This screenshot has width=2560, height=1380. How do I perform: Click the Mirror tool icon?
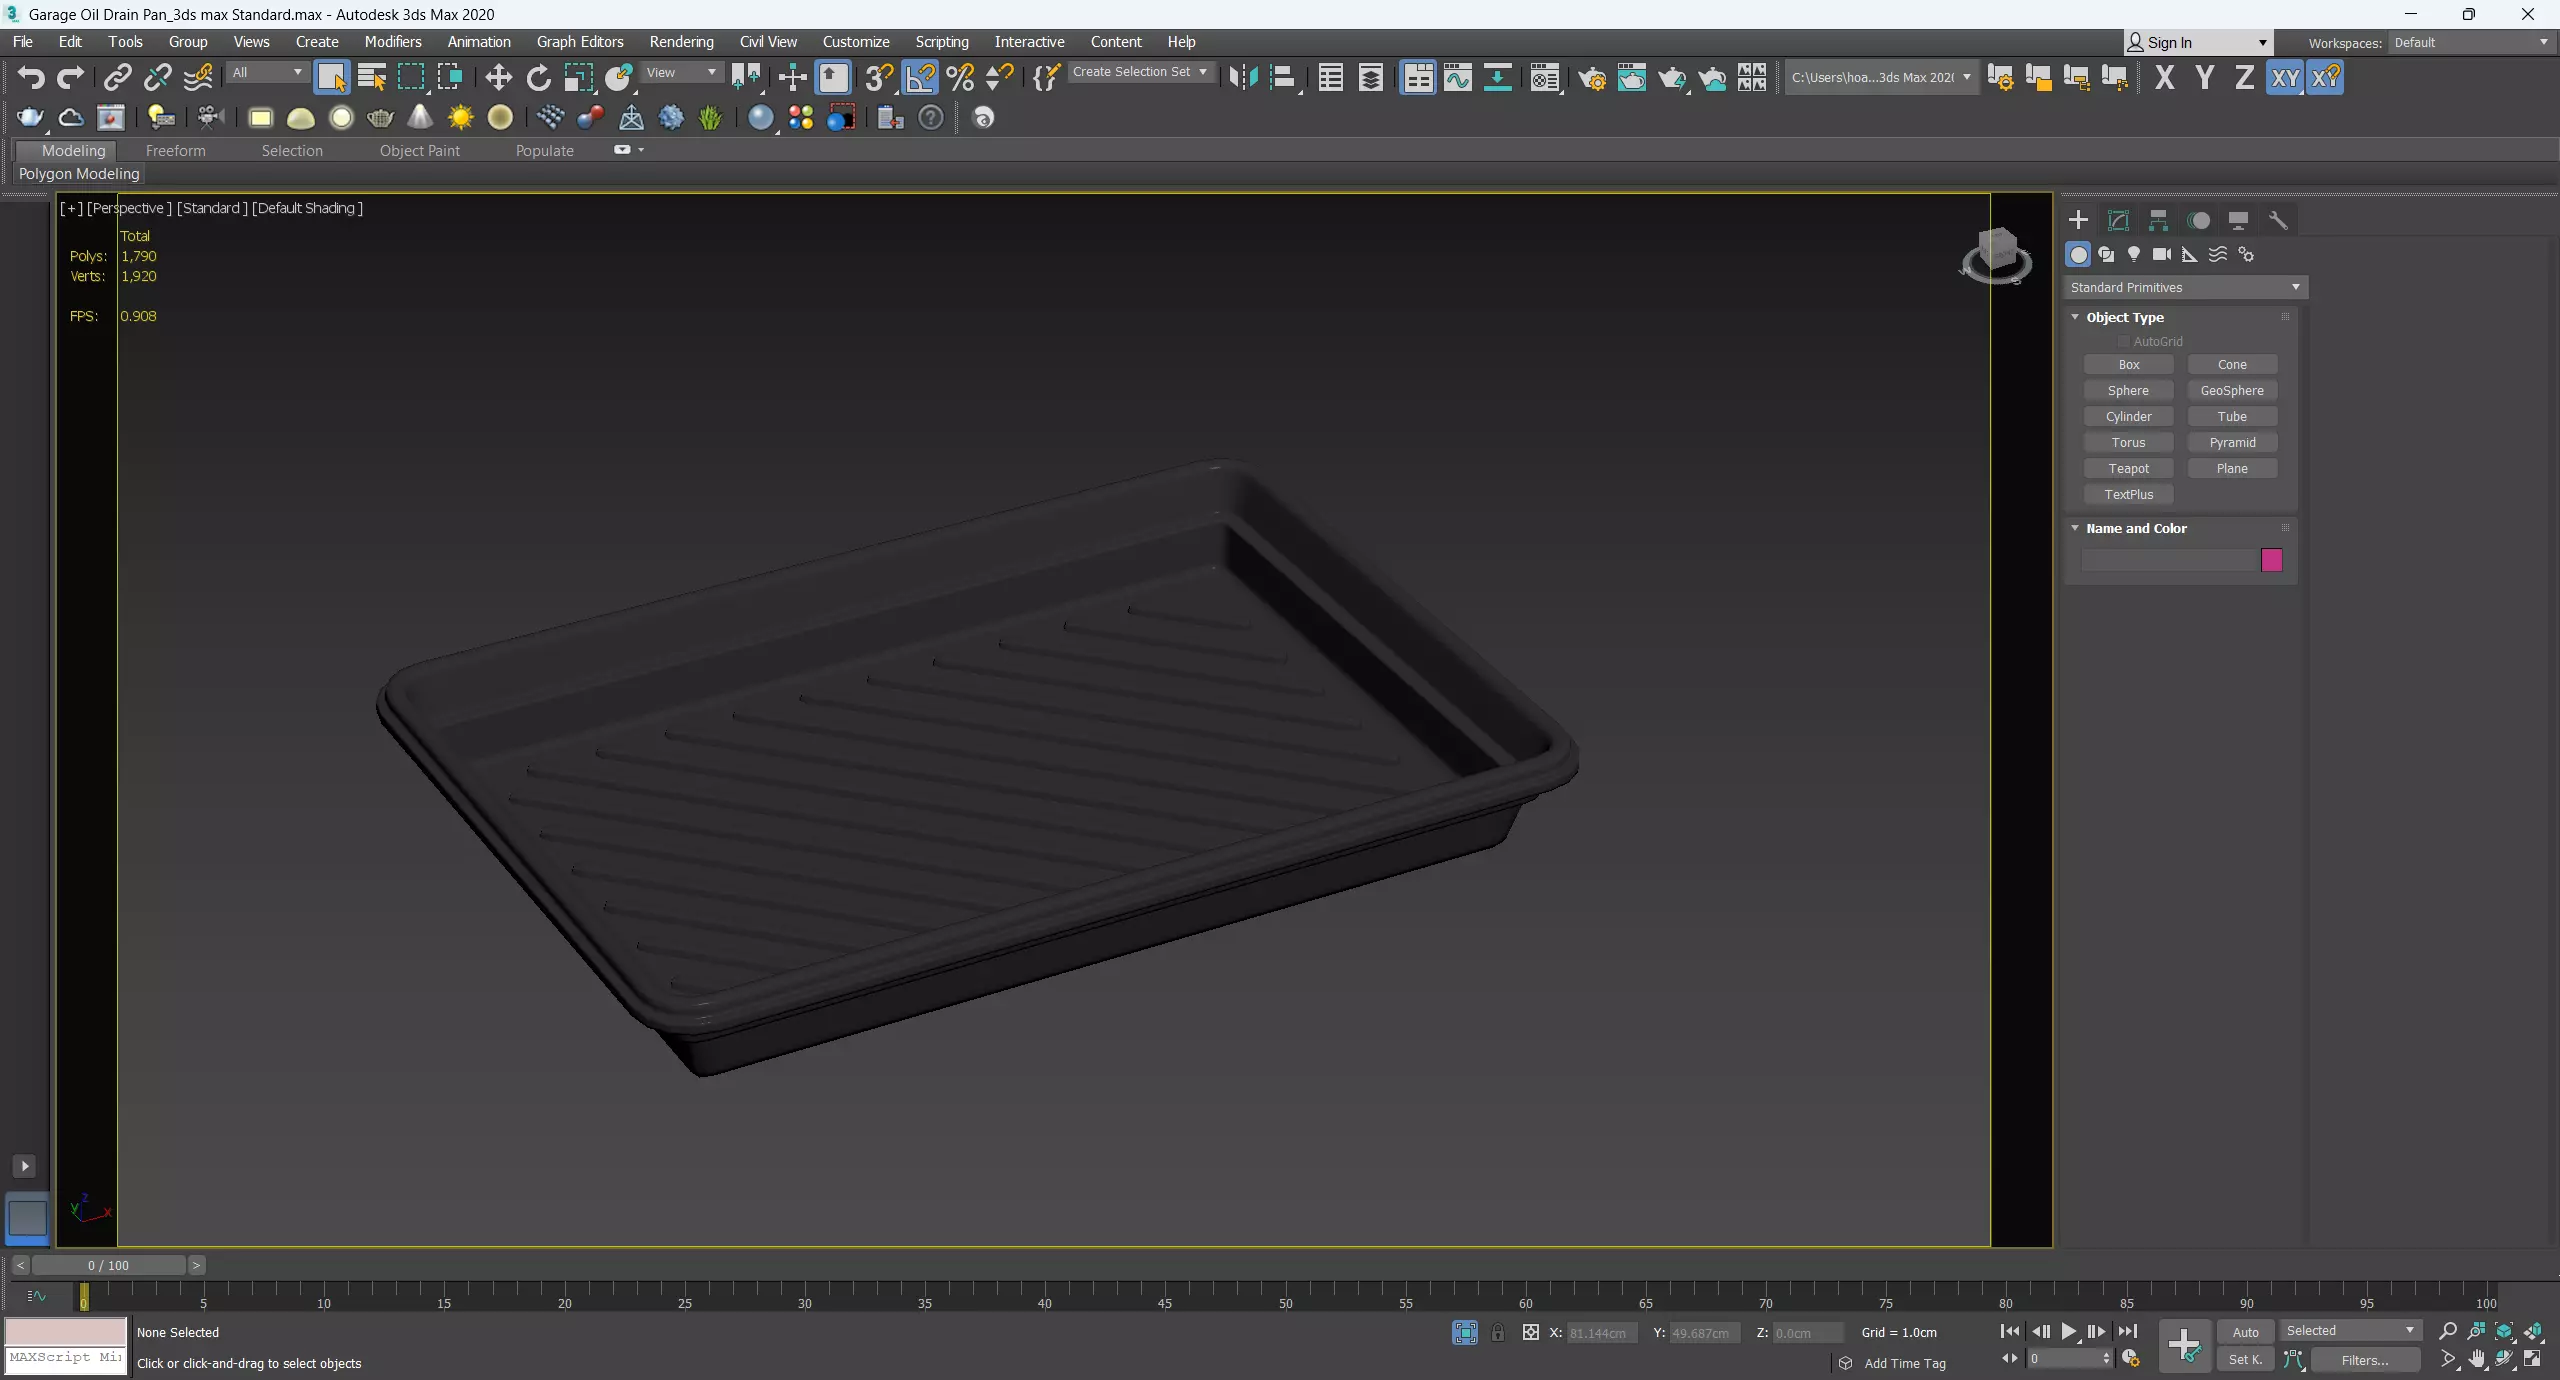pyautogui.click(x=1243, y=78)
